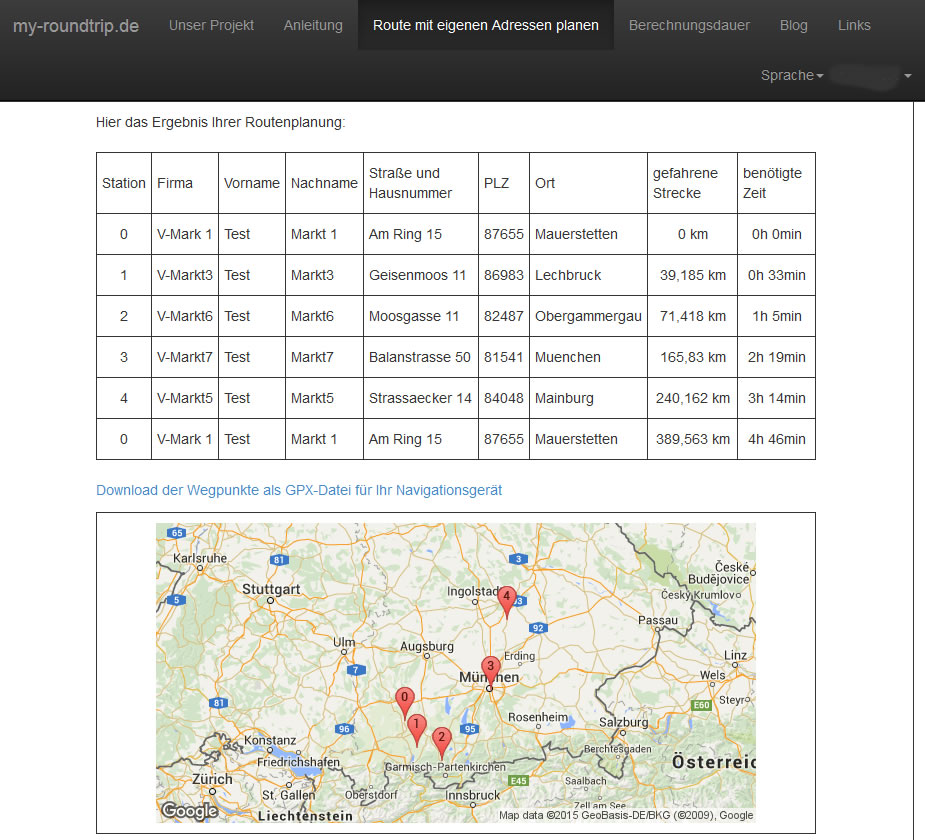Open the Anleitung page
Screen dimensions: 925x840
pos(313,25)
